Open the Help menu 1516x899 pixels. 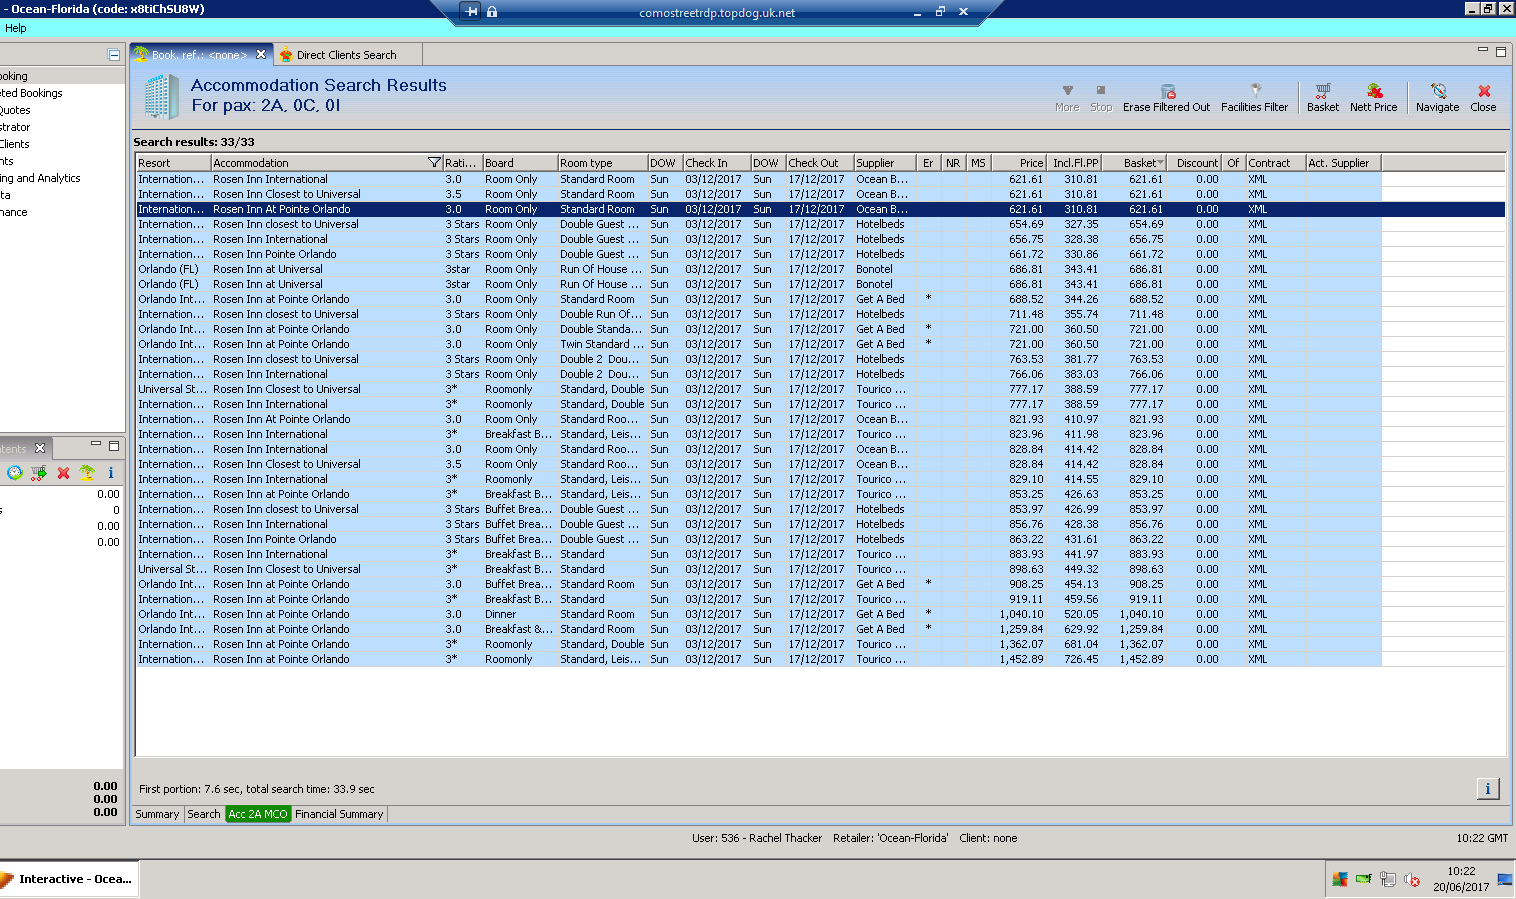(x=16, y=28)
